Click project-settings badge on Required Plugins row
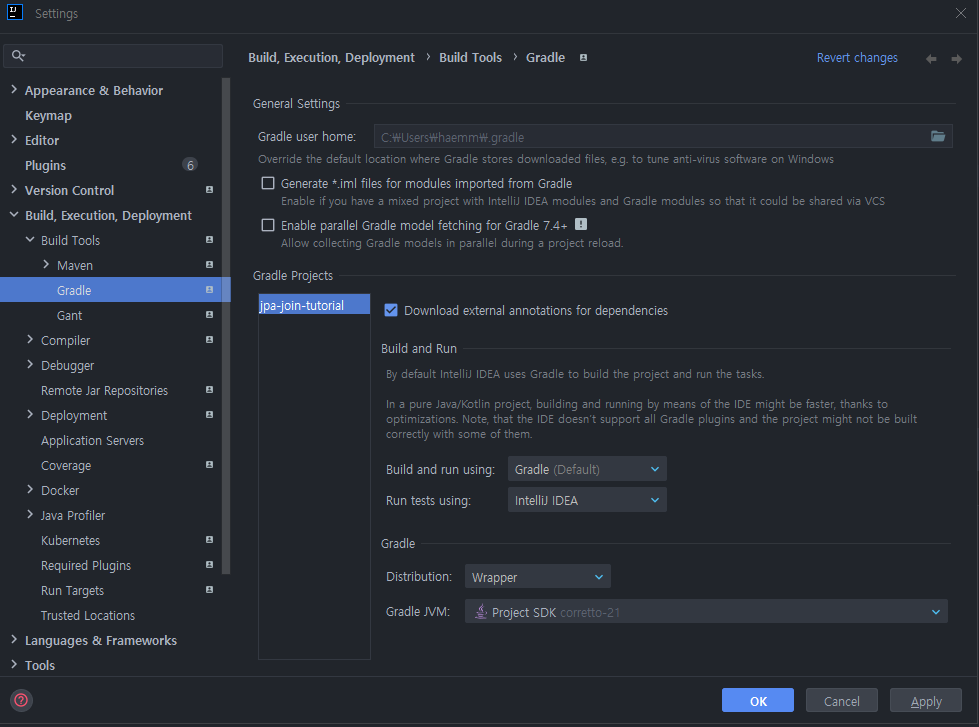This screenshot has width=979, height=727. tap(209, 565)
